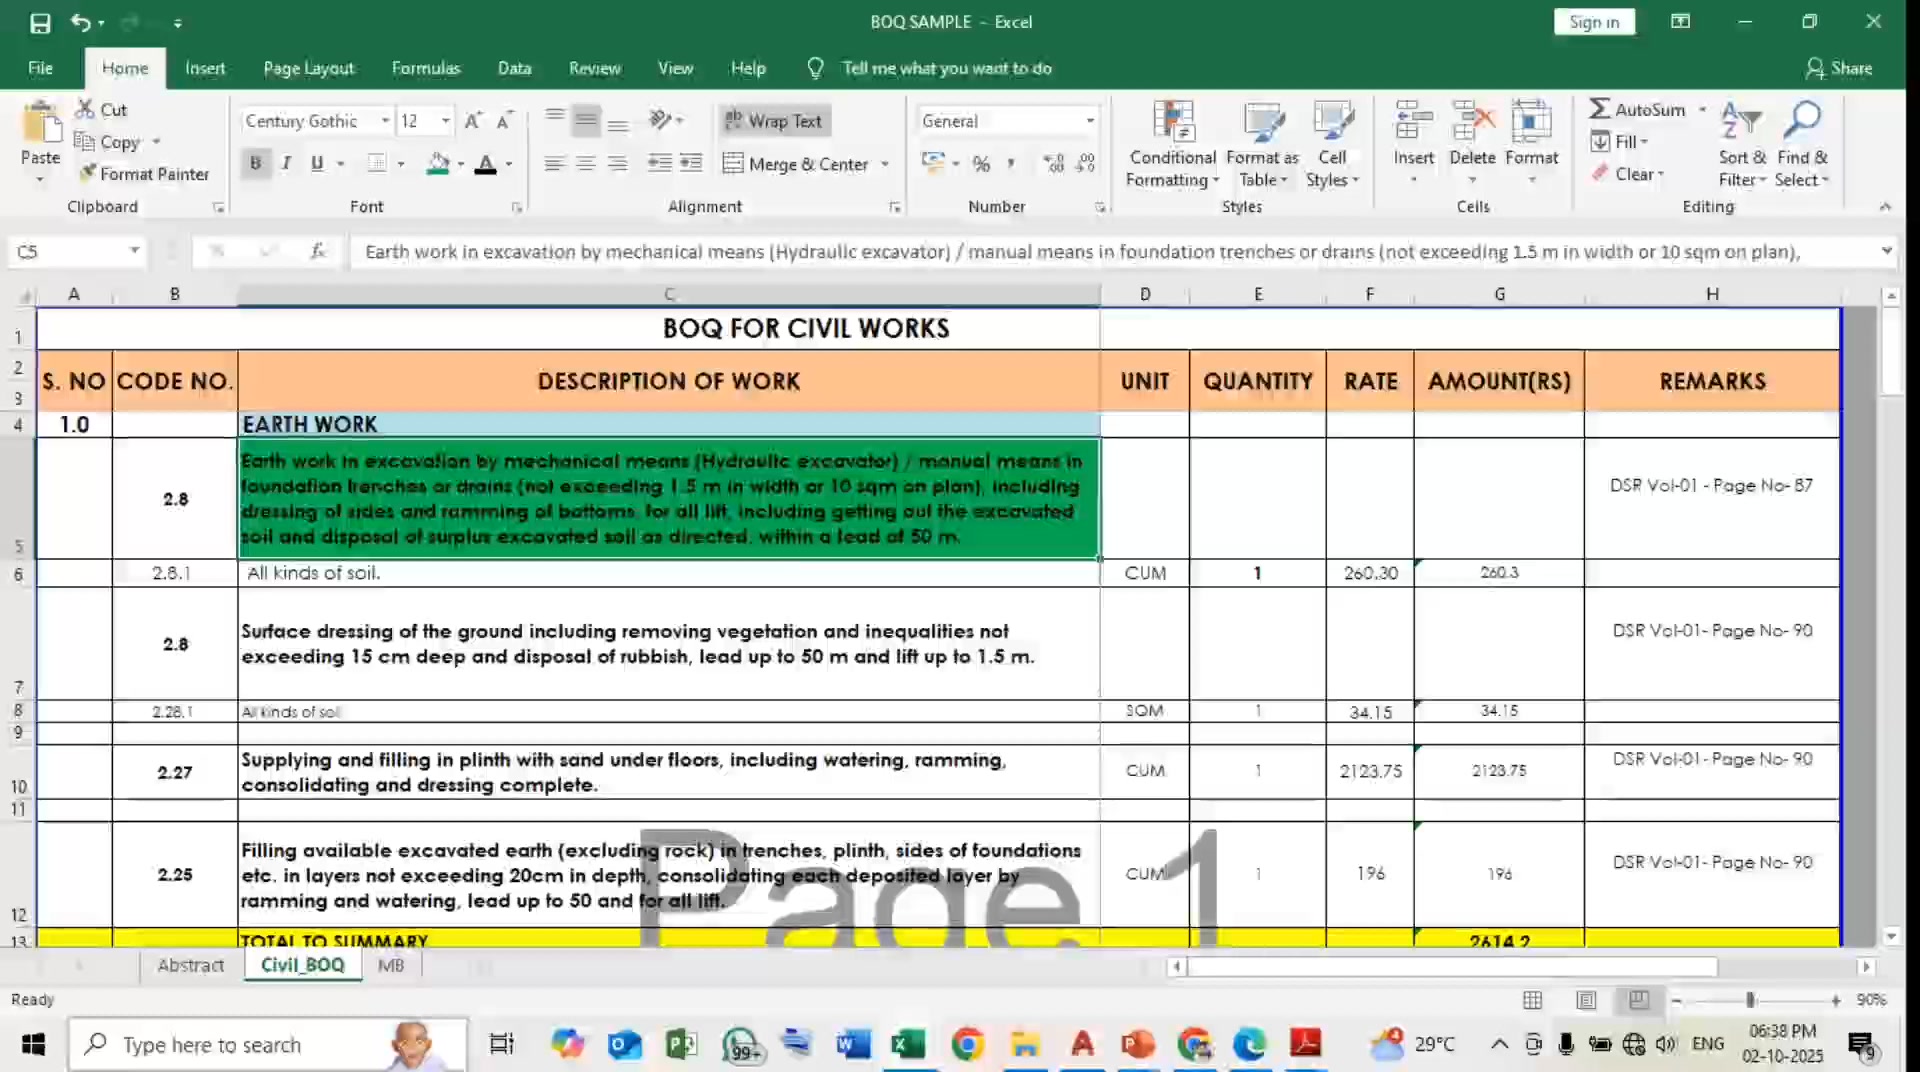
Task: Increase indent in Alignment group
Action: tap(691, 163)
